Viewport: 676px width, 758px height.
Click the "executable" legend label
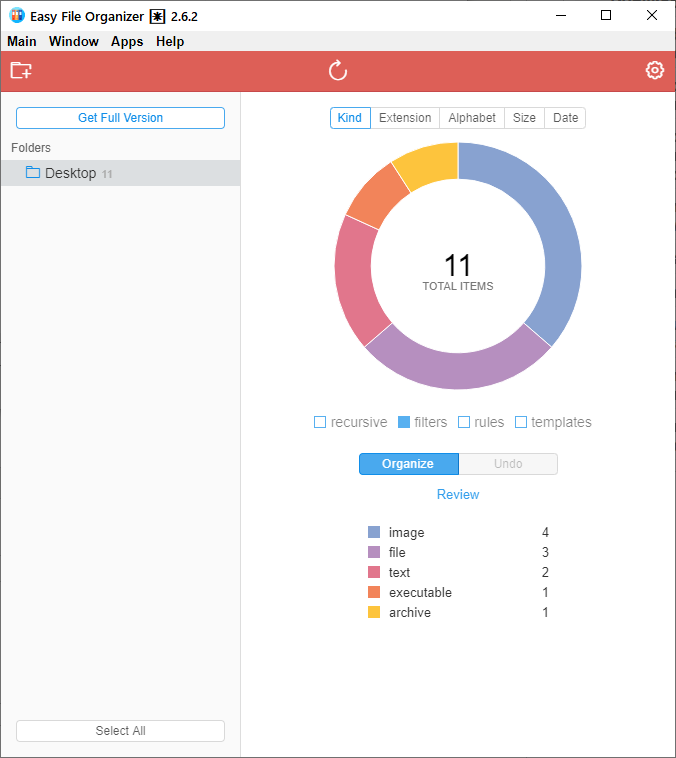(420, 592)
